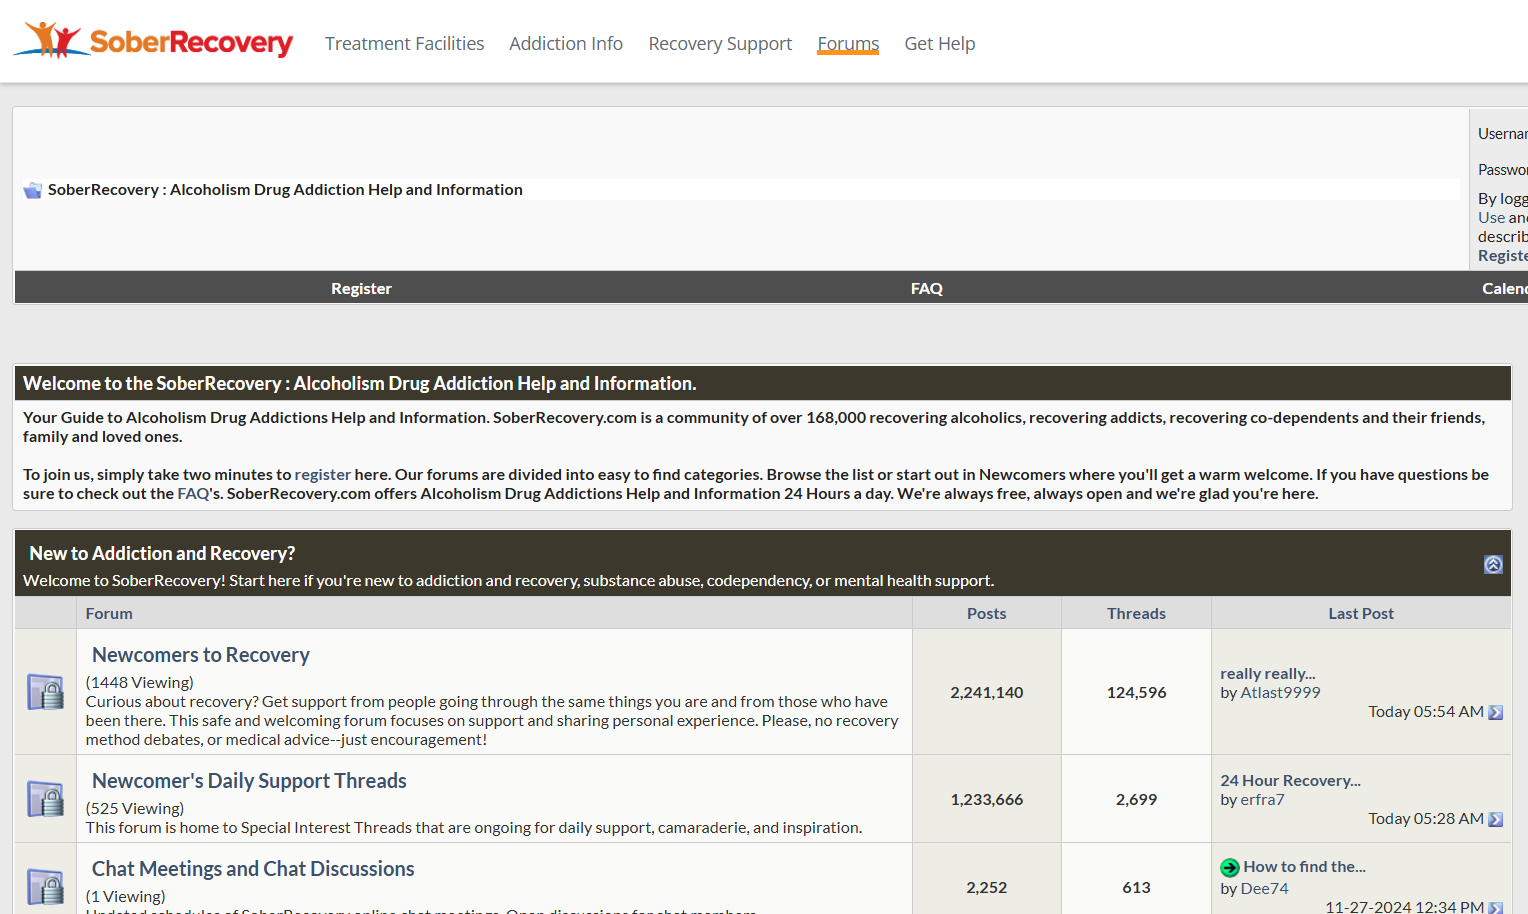
Task: Go to last post by Atlast9999
Action: point(1496,712)
